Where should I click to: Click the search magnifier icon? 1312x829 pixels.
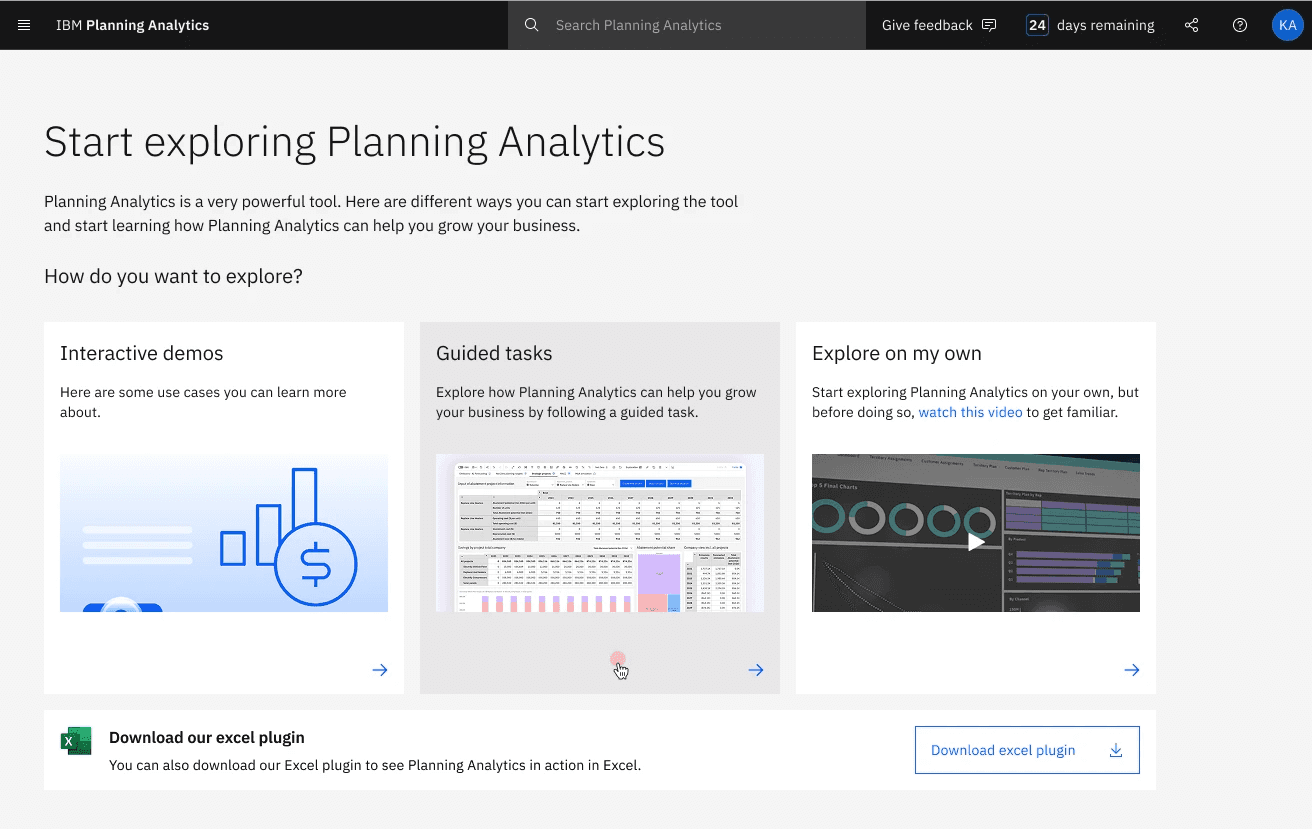(532, 25)
